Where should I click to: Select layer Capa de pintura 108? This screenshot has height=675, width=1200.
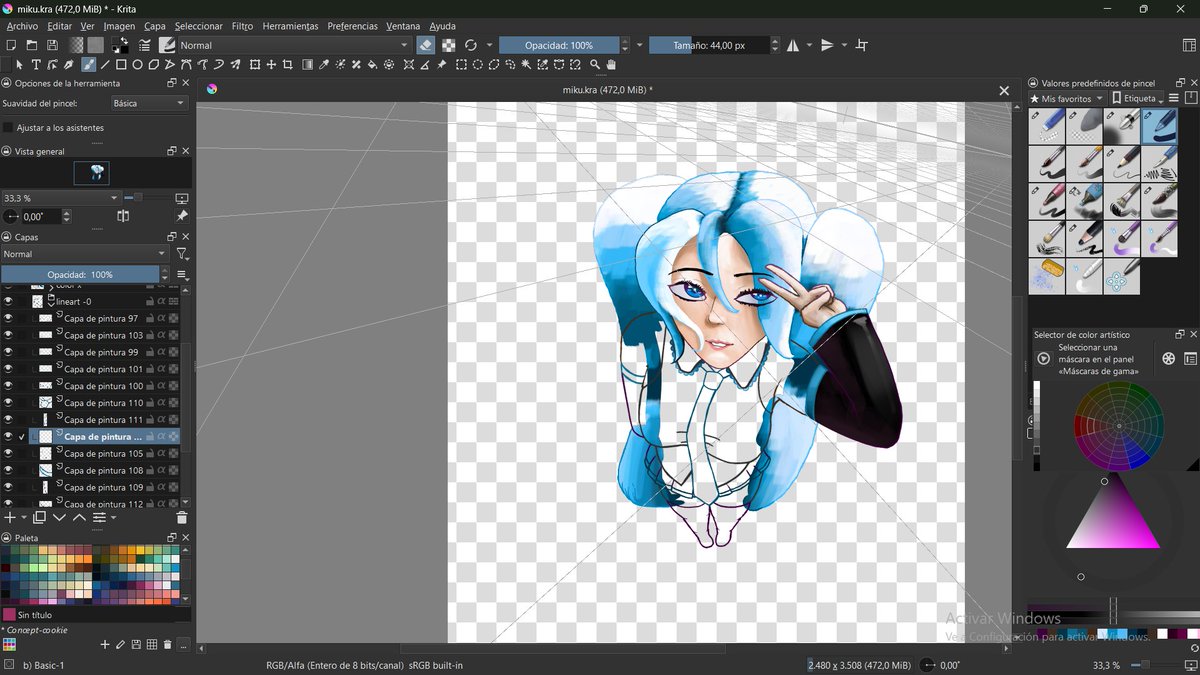click(104, 470)
